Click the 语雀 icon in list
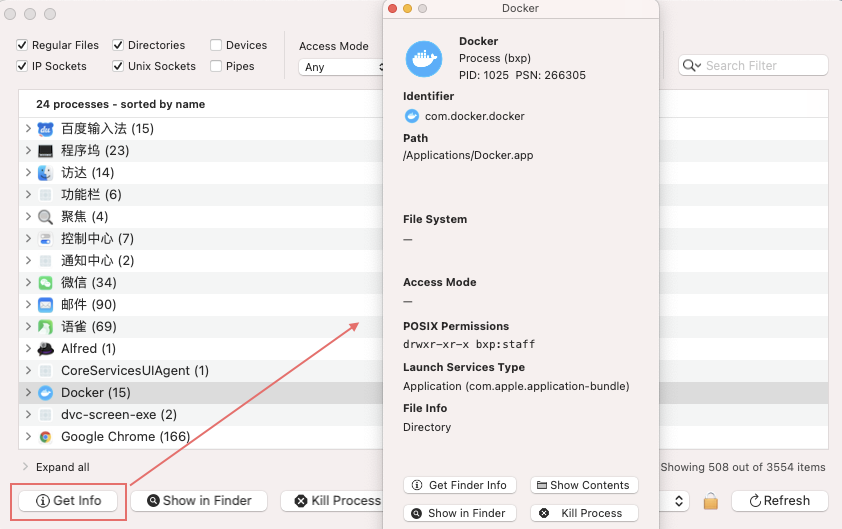This screenshot has width=842, height=529. coord(46,327)
